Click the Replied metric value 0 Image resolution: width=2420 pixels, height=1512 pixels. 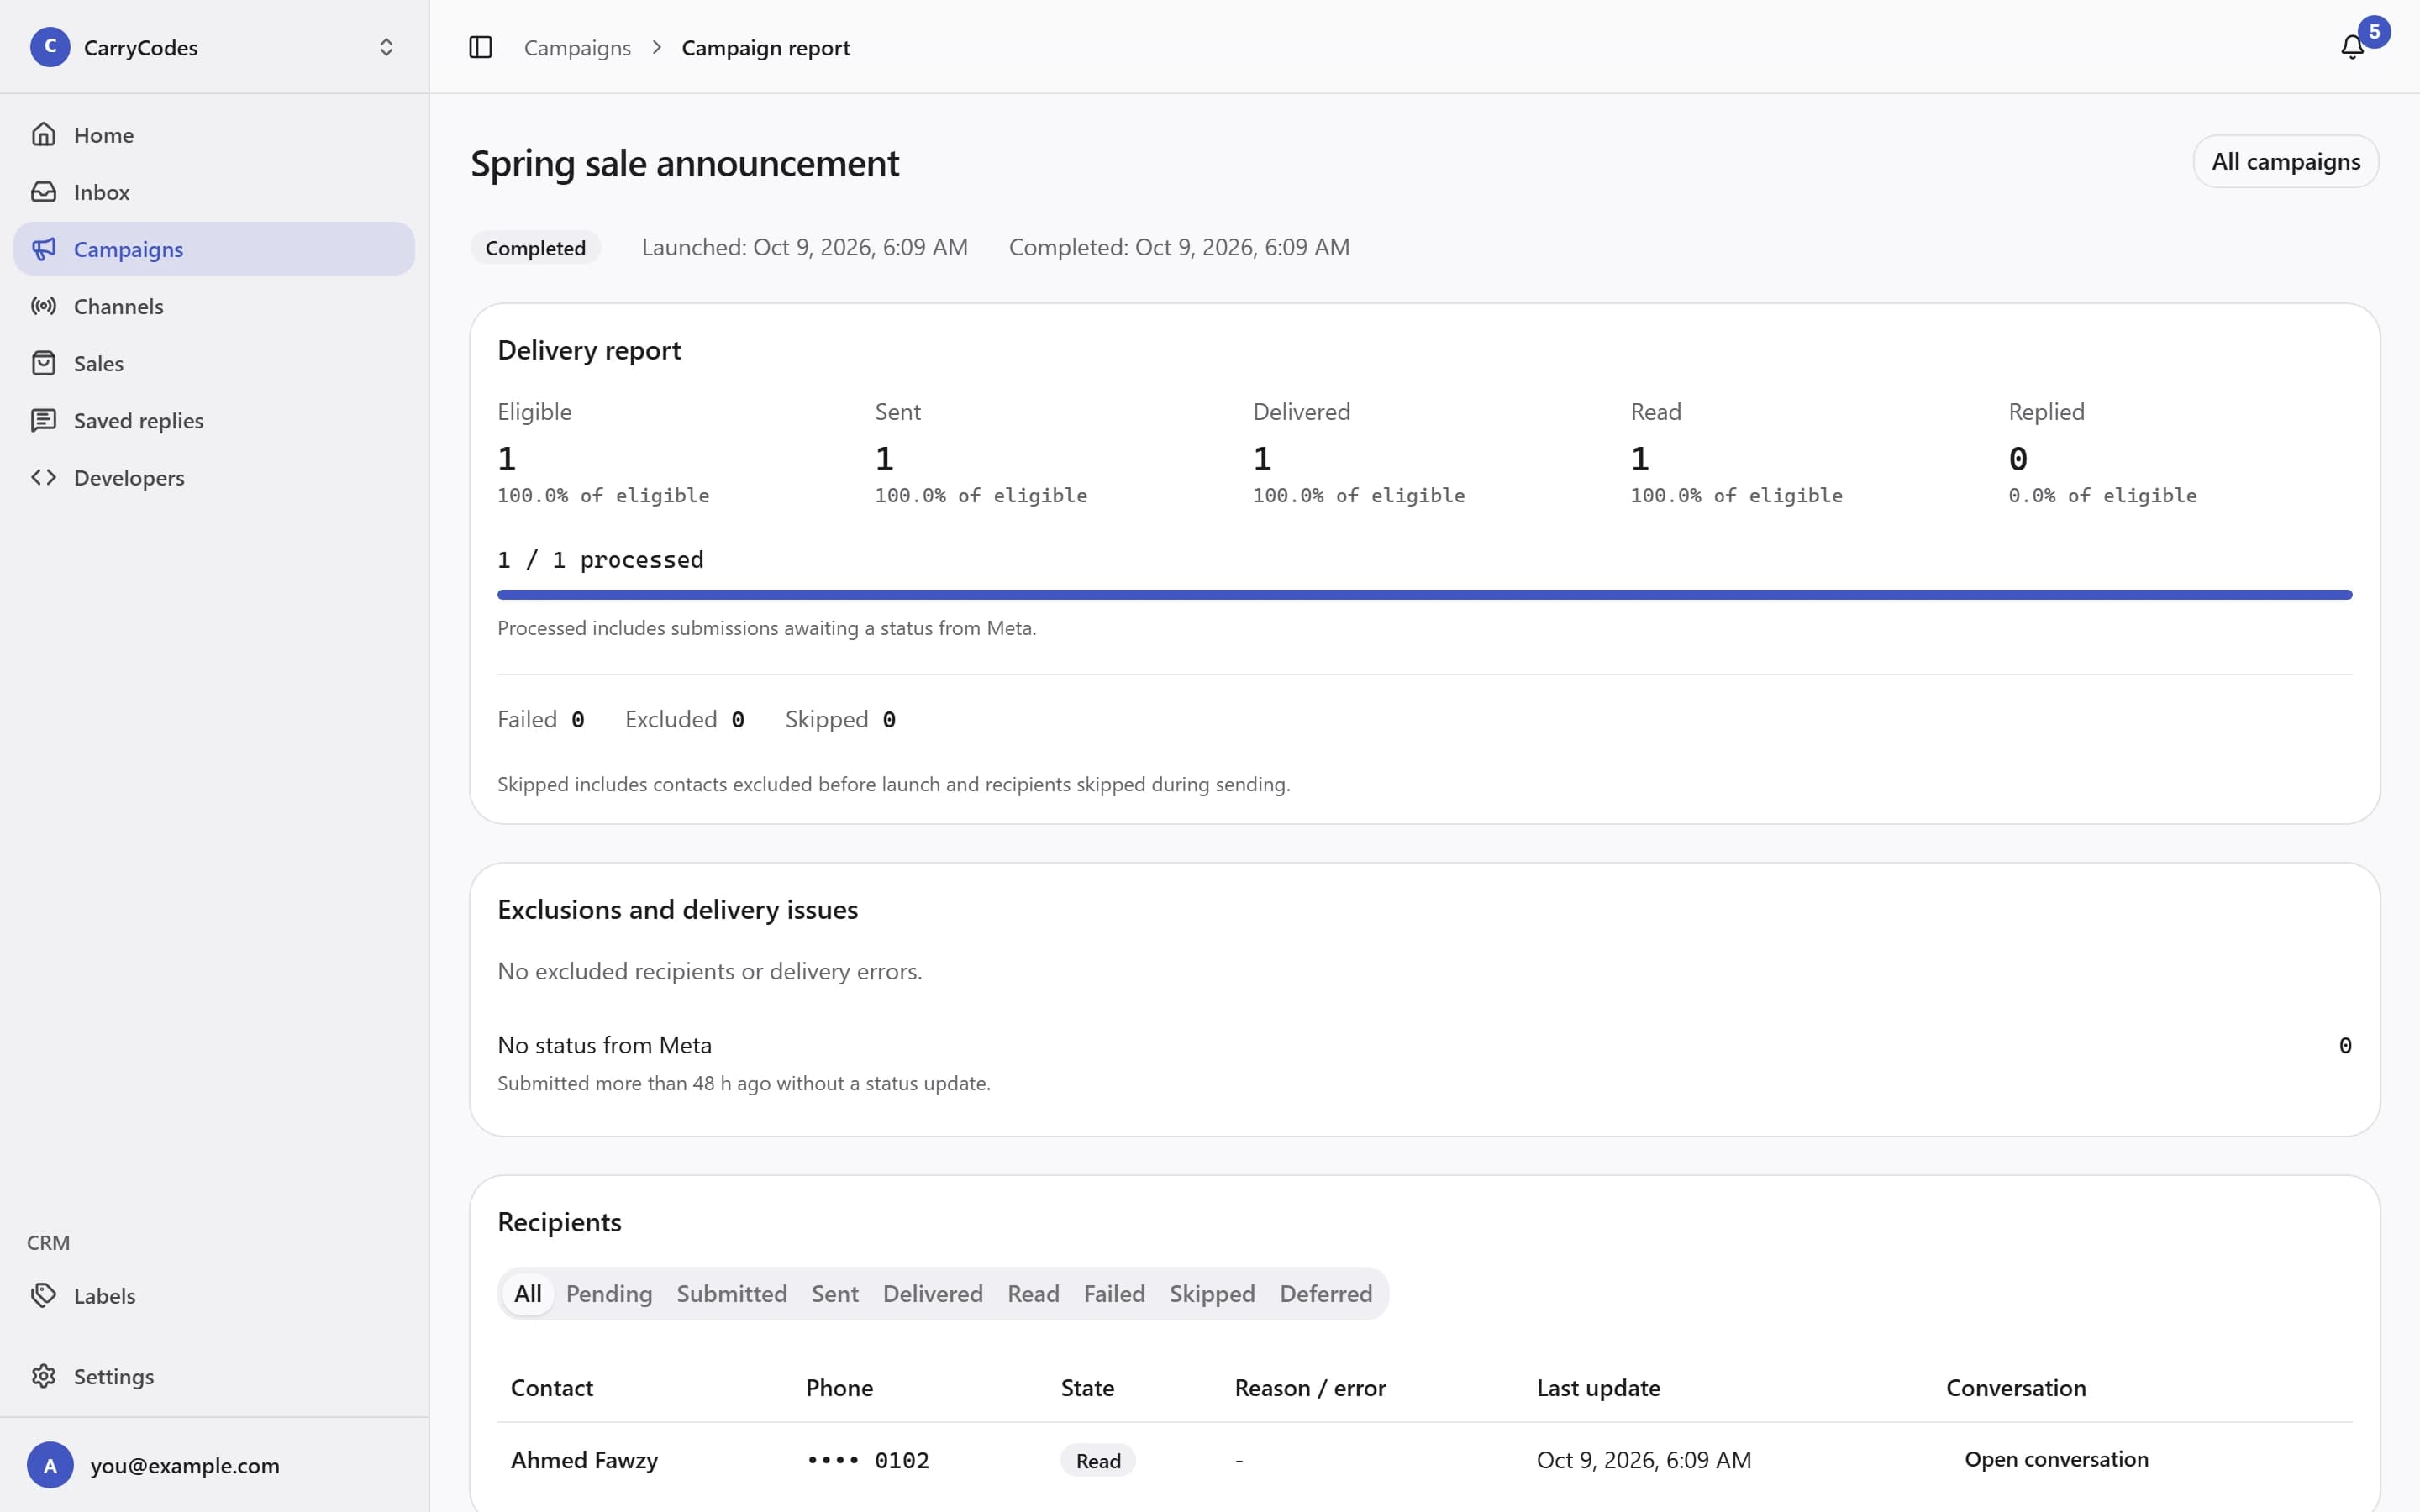(2018, 459)
